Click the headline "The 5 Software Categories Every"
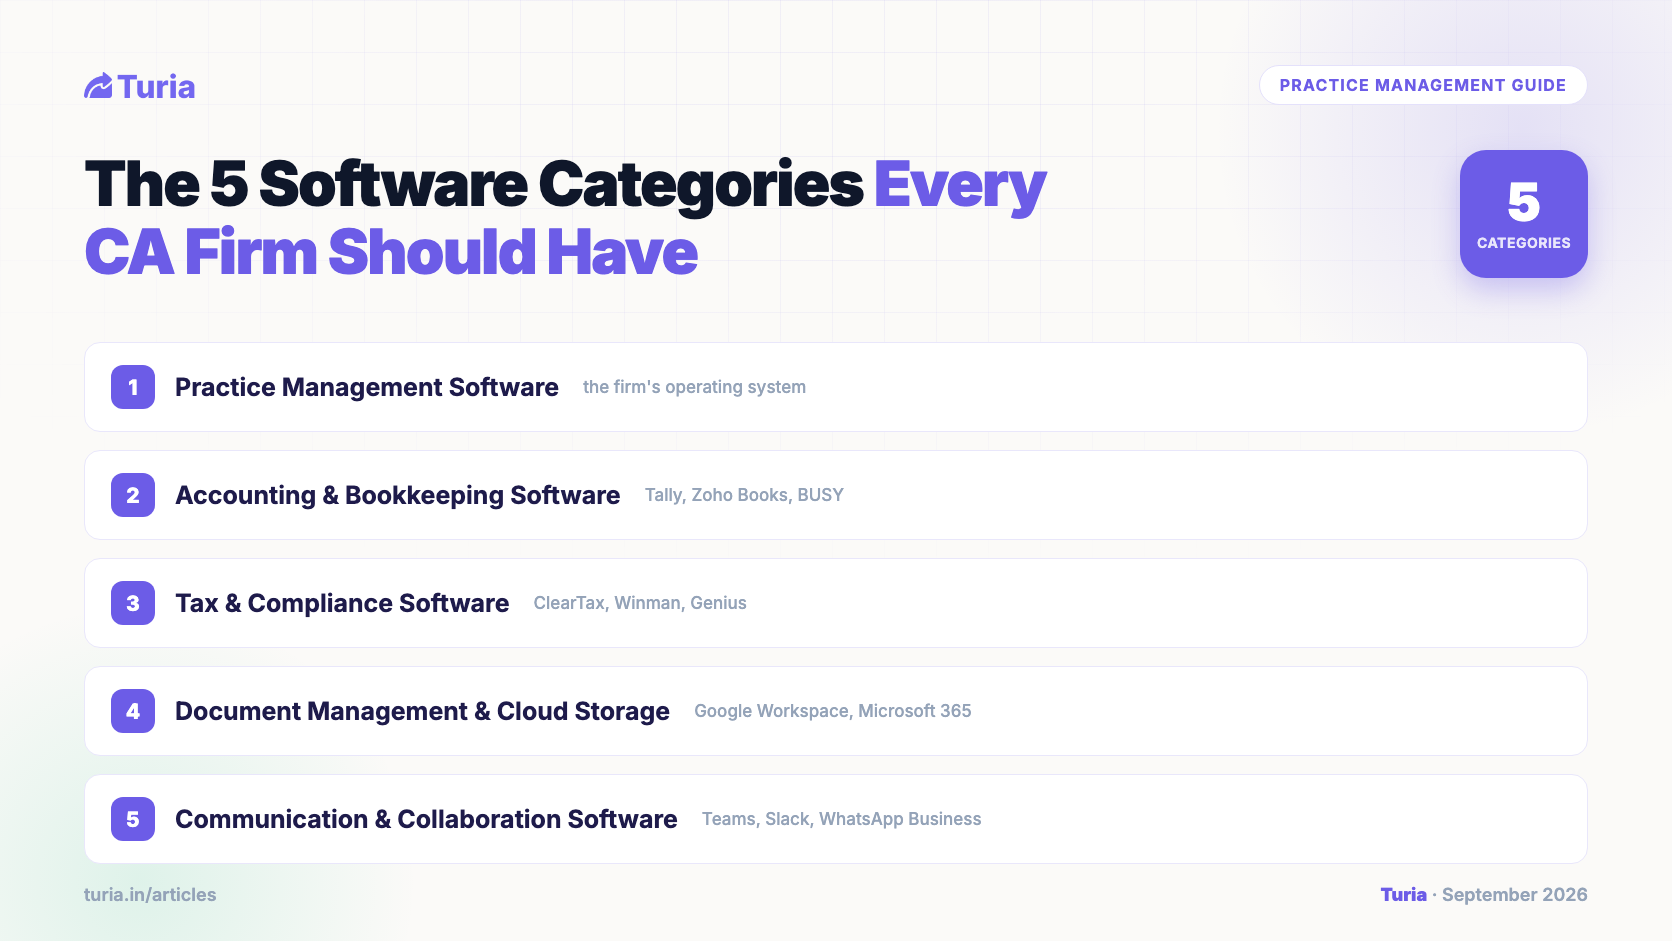The image size is (1672, 941). 566,185
